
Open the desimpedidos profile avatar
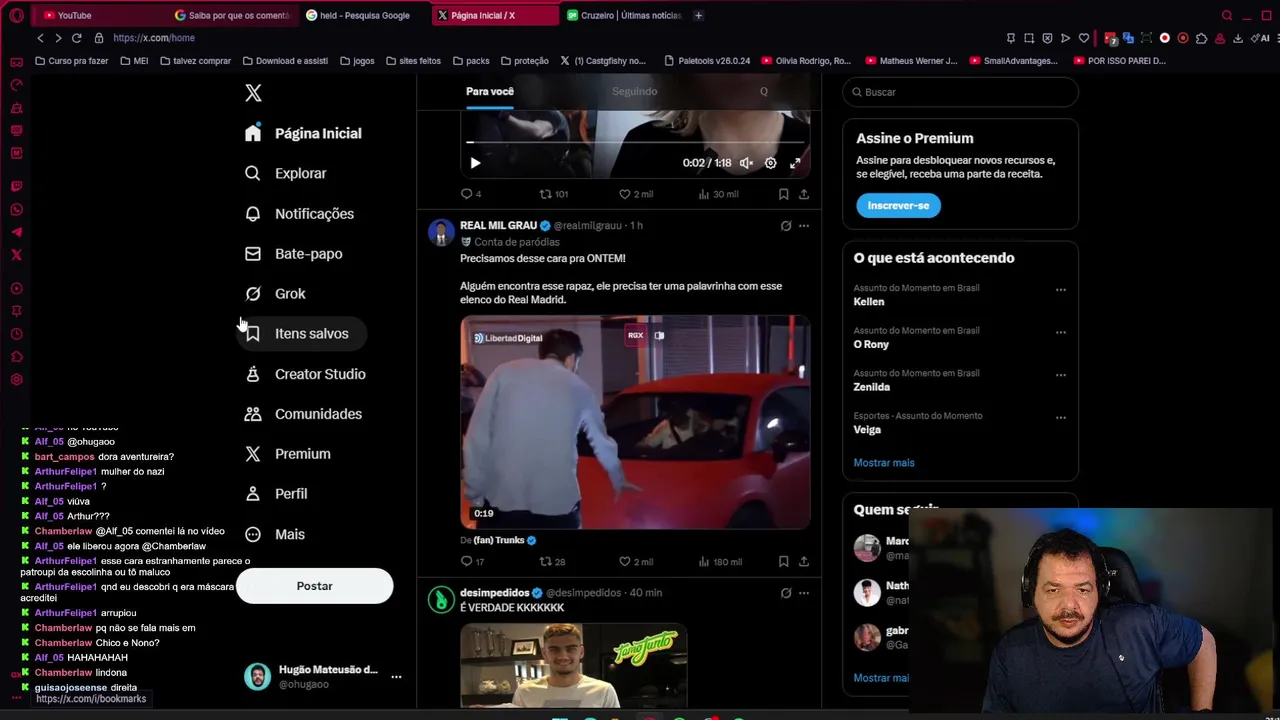coord(441,600)
